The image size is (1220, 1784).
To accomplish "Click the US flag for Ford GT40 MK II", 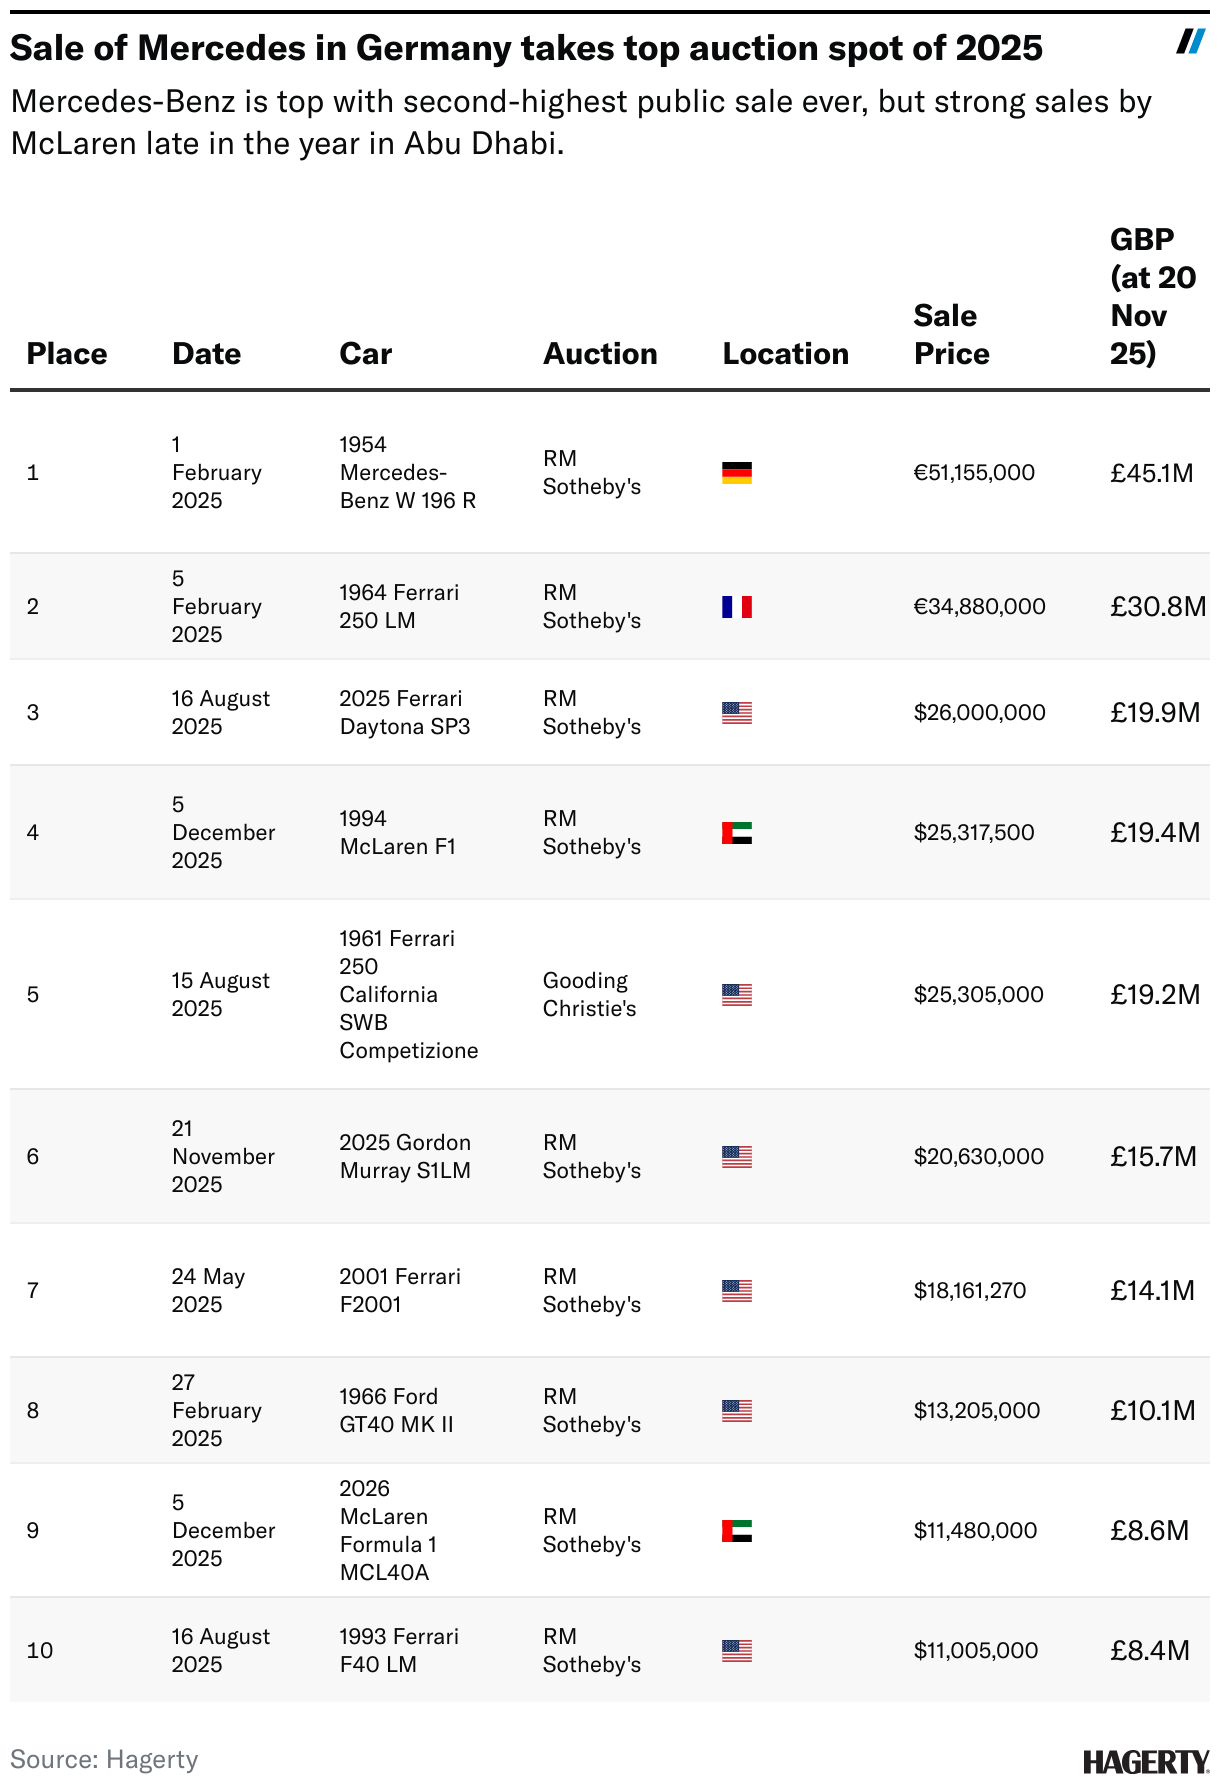I will tap(737, 1411).
